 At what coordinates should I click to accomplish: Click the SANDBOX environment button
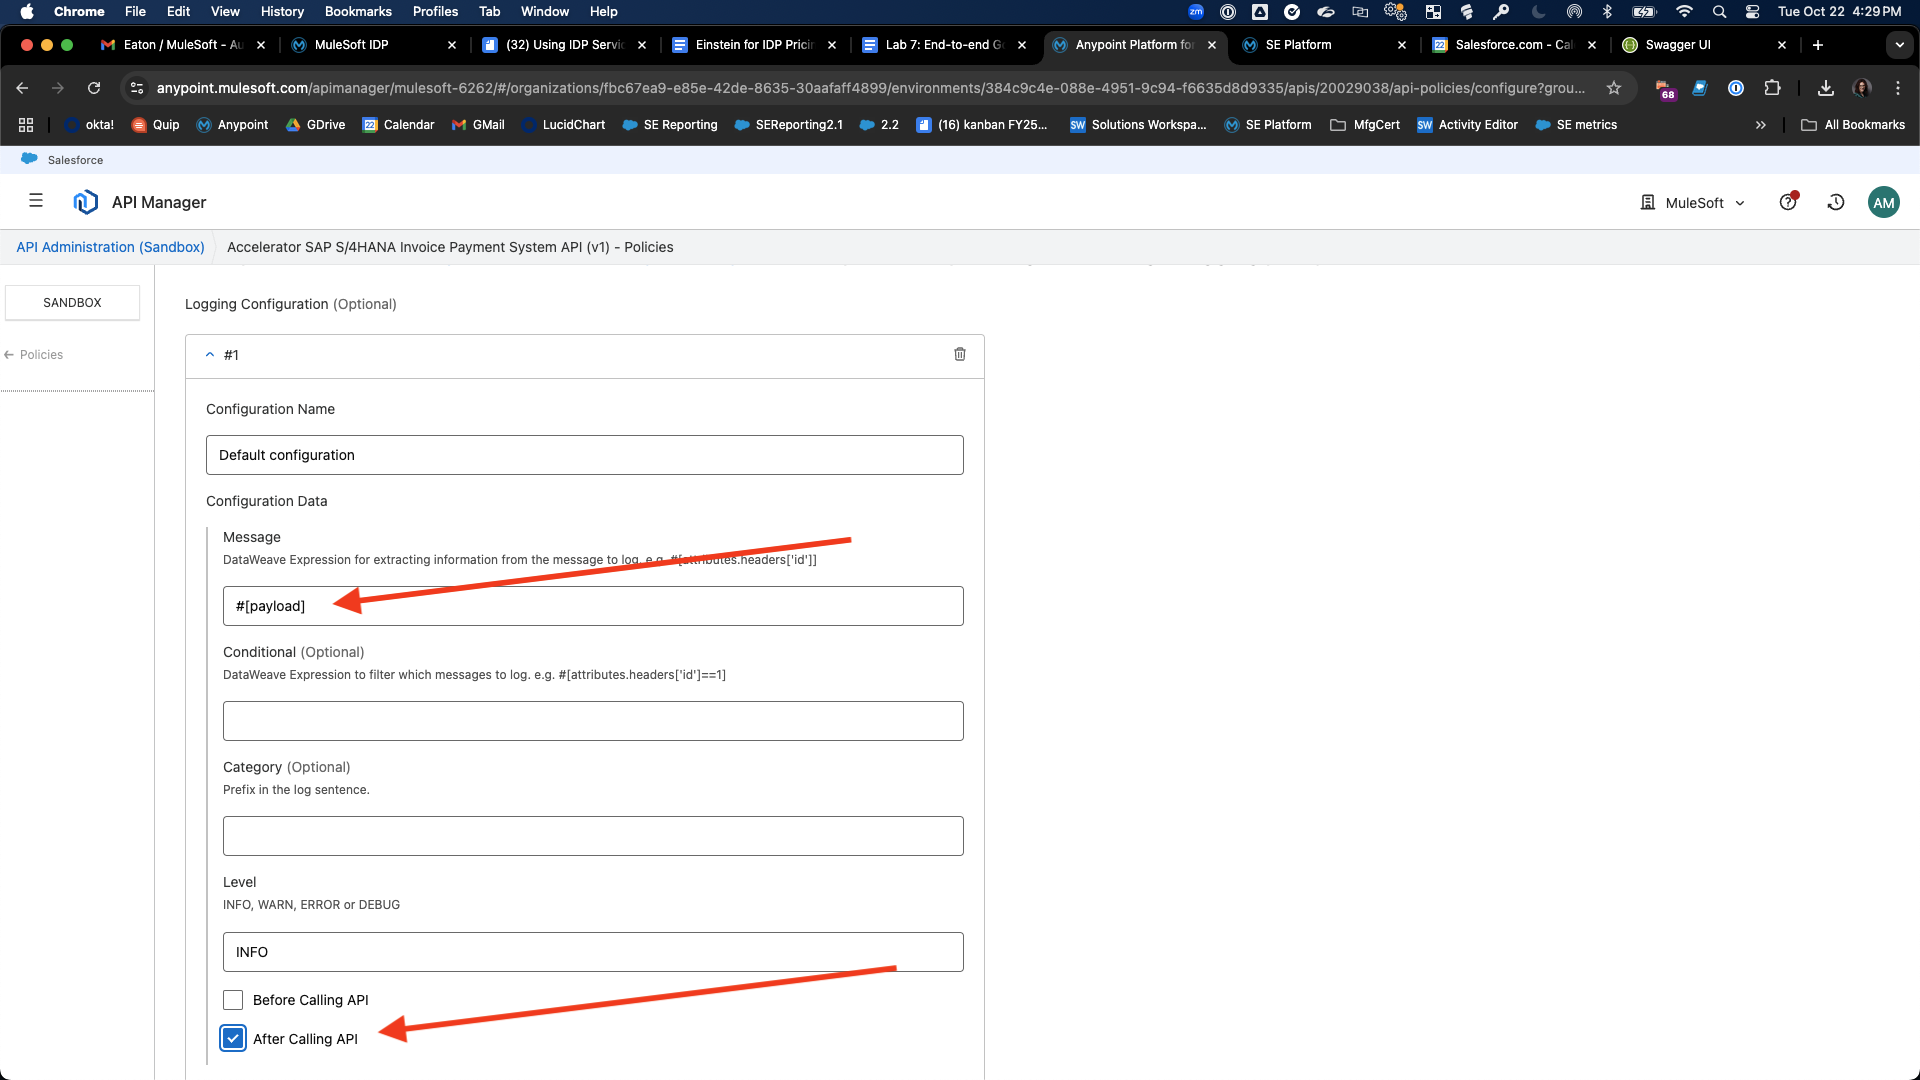pyautogui.click(x=72, y=302)
